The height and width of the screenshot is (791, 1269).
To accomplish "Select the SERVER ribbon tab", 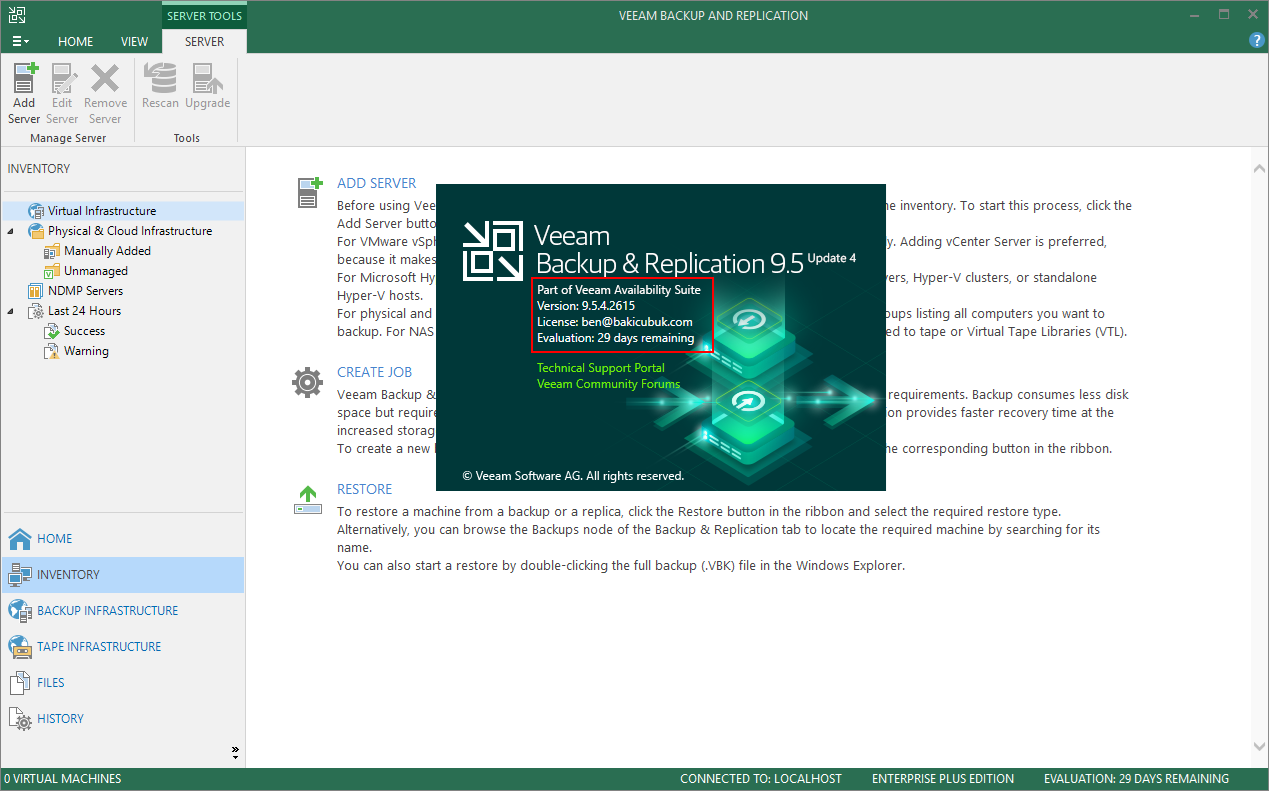I will tap(204, 42).
